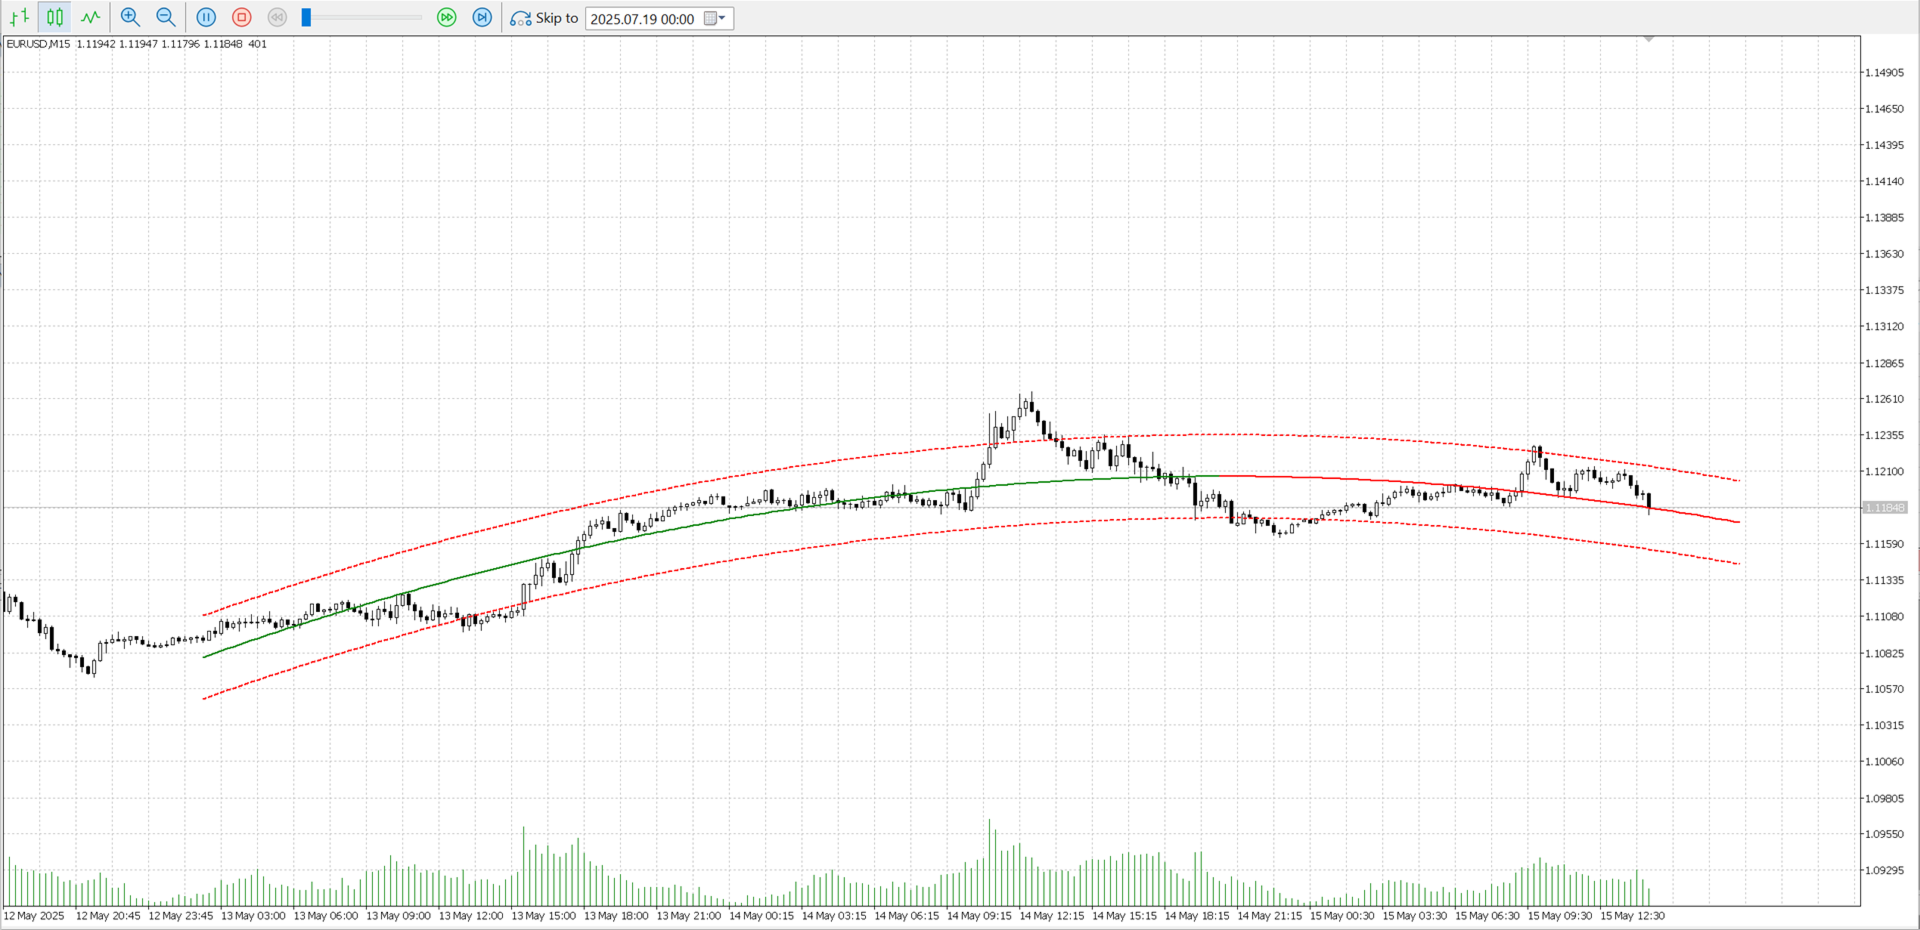Select the candlestick chart view

tap(55, 17)
